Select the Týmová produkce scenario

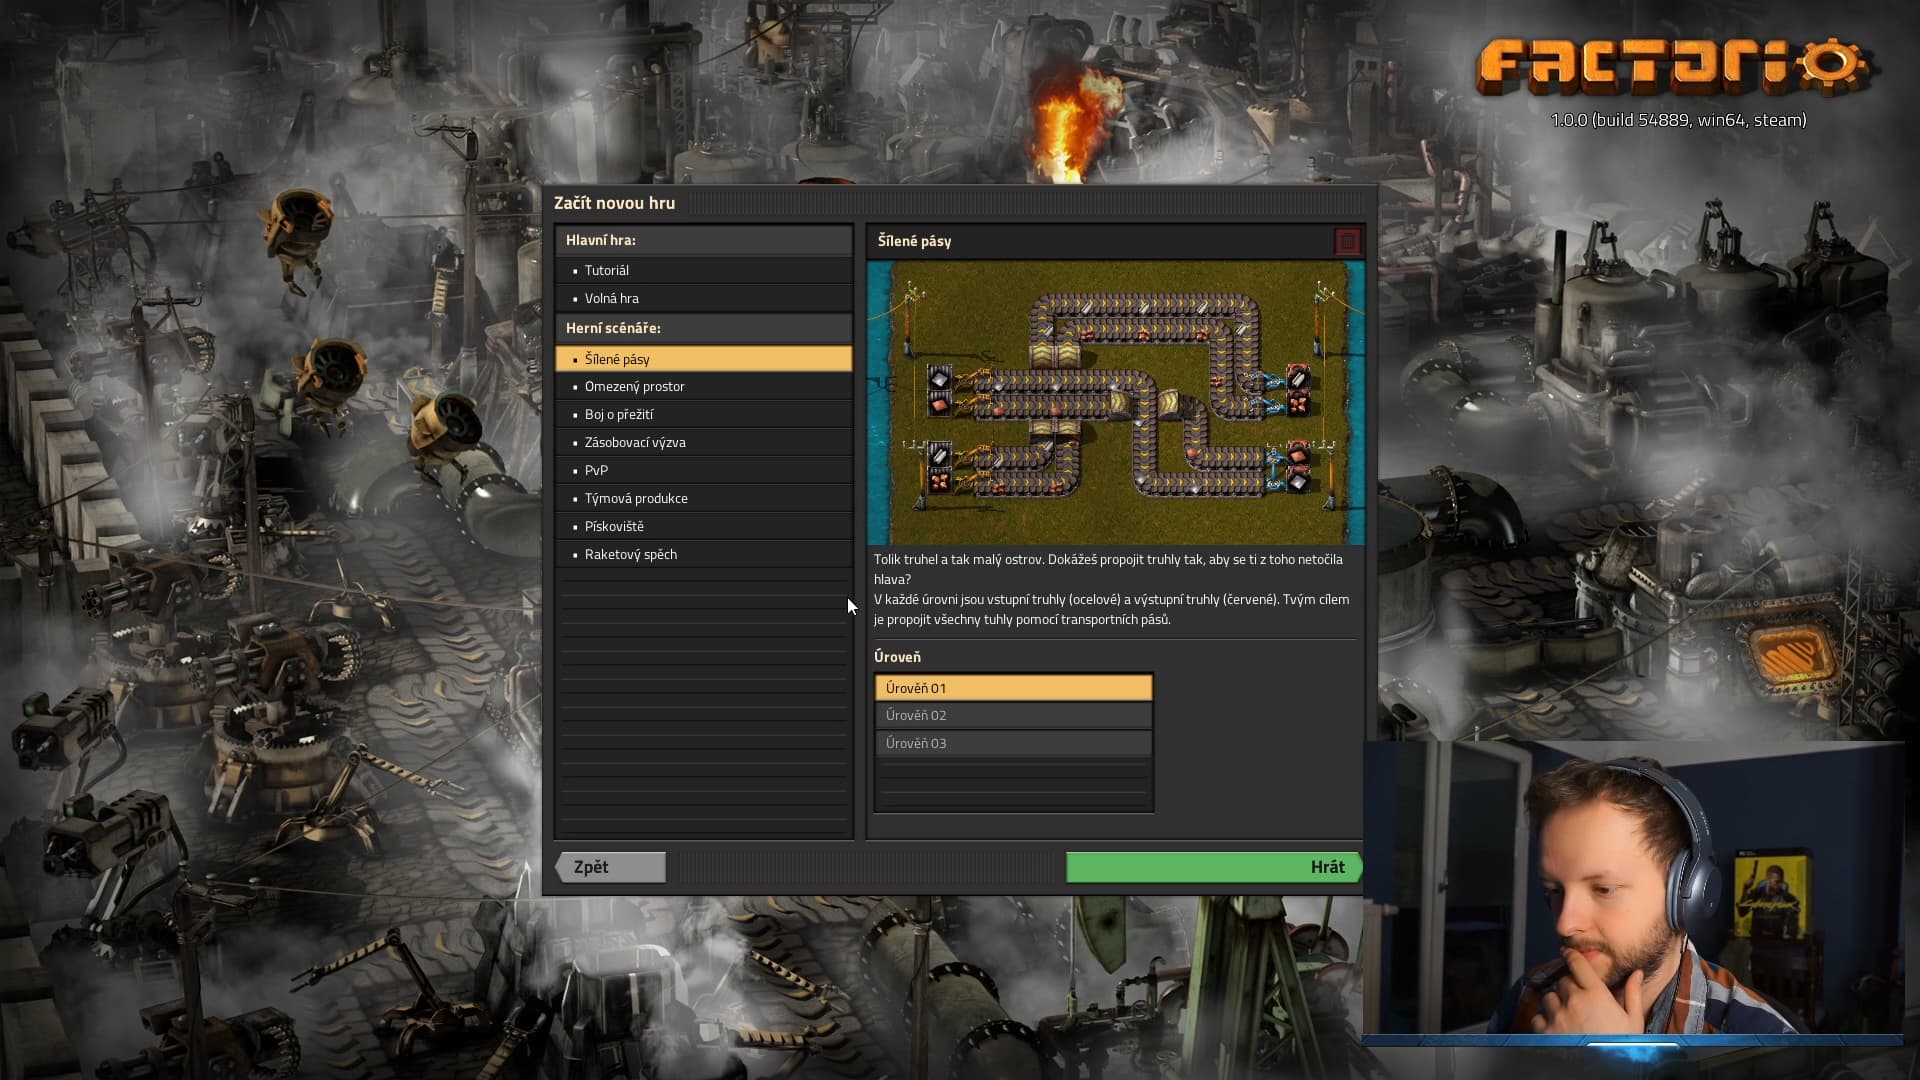704,498
